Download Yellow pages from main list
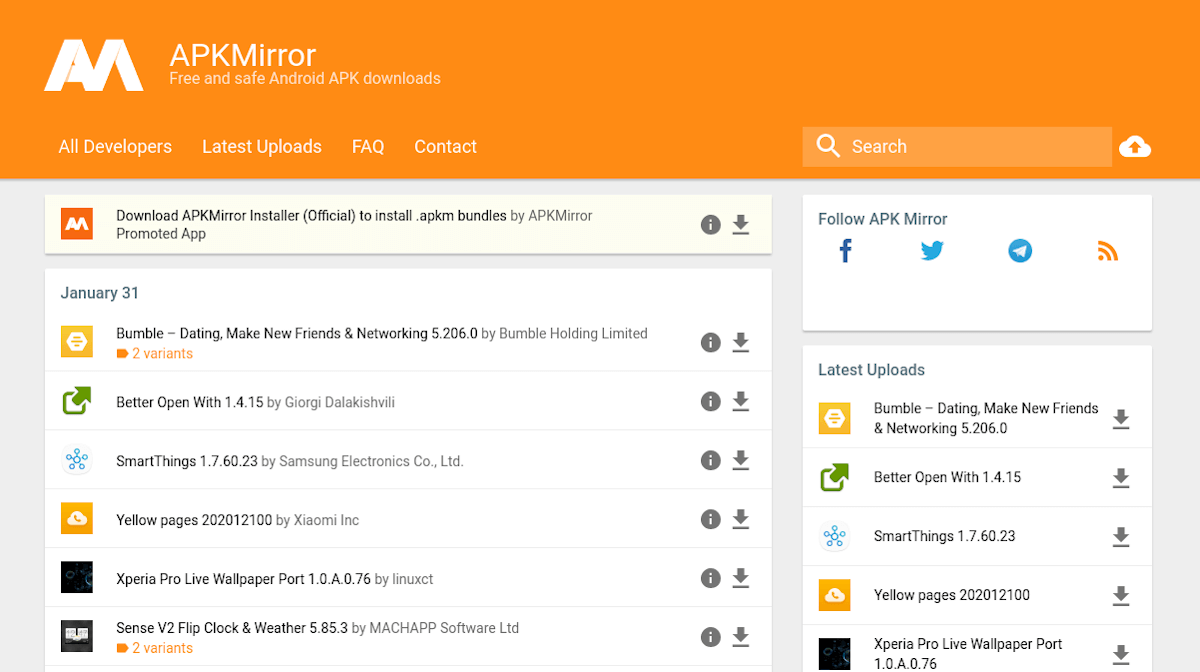The image size is (1200, 672). 741,520
